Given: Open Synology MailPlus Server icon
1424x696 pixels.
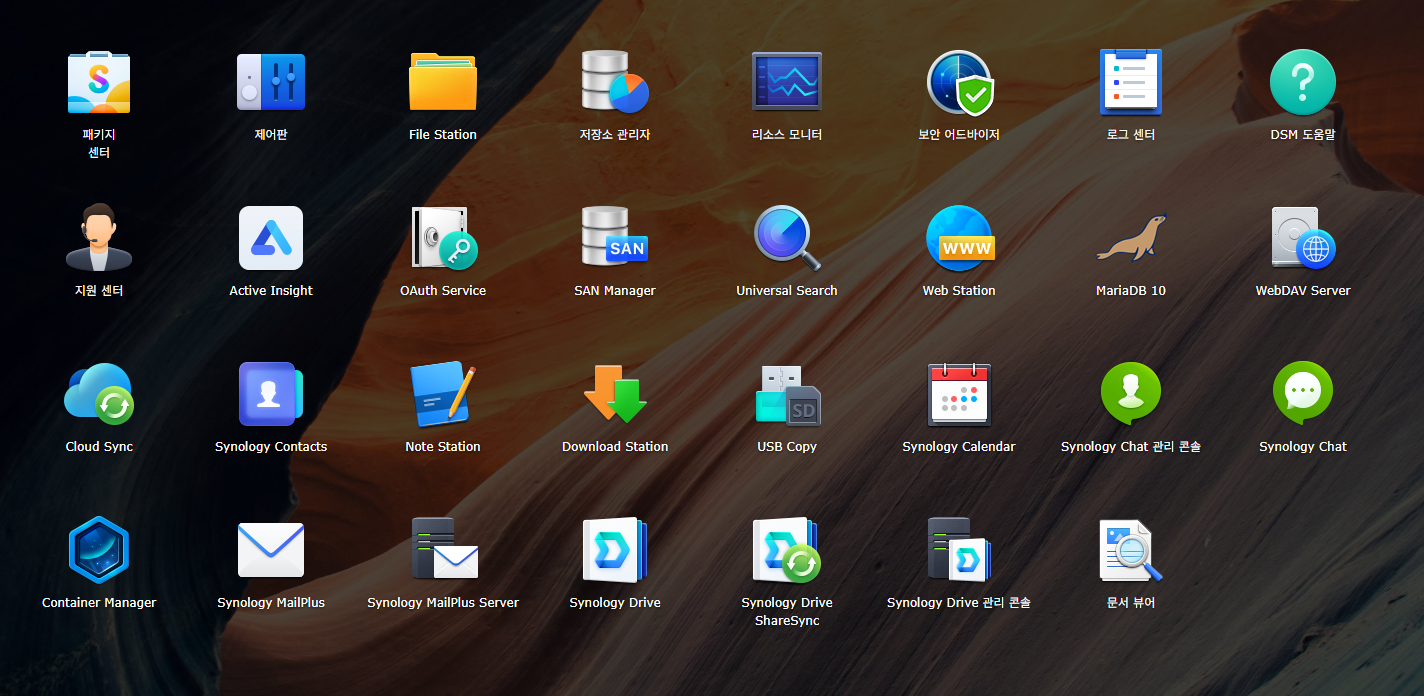Looking at the screenshot, I should point(445,548).
